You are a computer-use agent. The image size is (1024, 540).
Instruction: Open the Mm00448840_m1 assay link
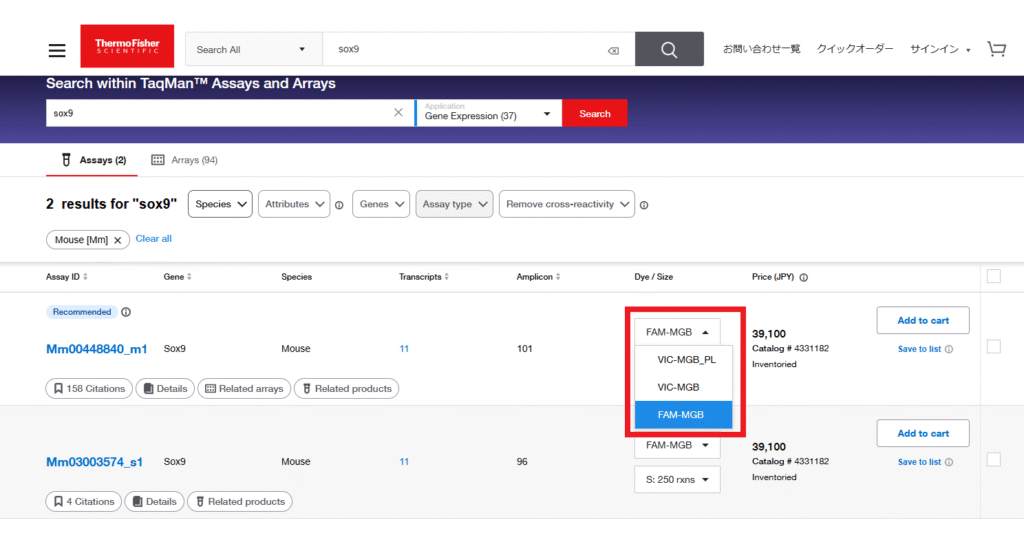pyautogui.click(x=96, y=349)
